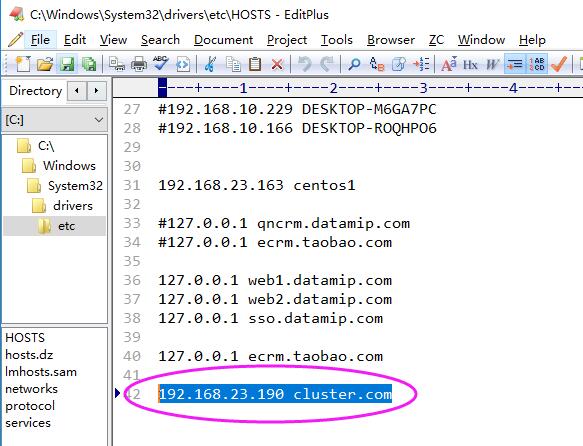Save the file with the floppy icon
The image size is (583, 446).
67,64
